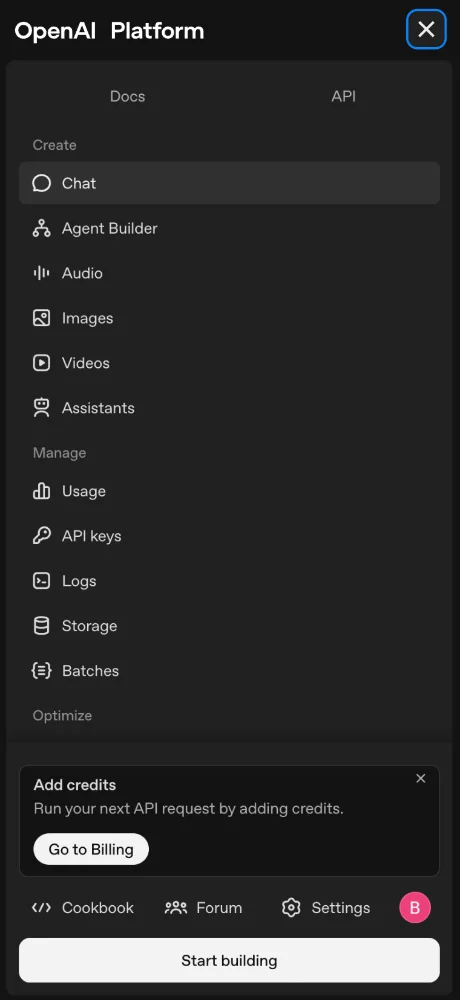The height and width of the screenshot is (1000, 460).
Task: Visit the Forum link
Action: point(204,908)
